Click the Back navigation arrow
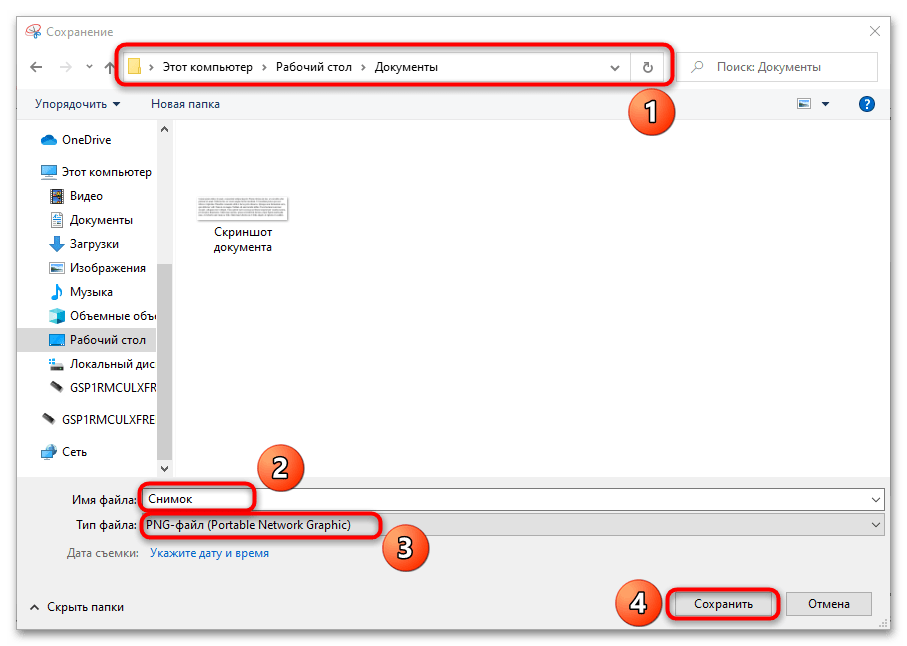Screen dimensions: 907x646 [36, 67]
